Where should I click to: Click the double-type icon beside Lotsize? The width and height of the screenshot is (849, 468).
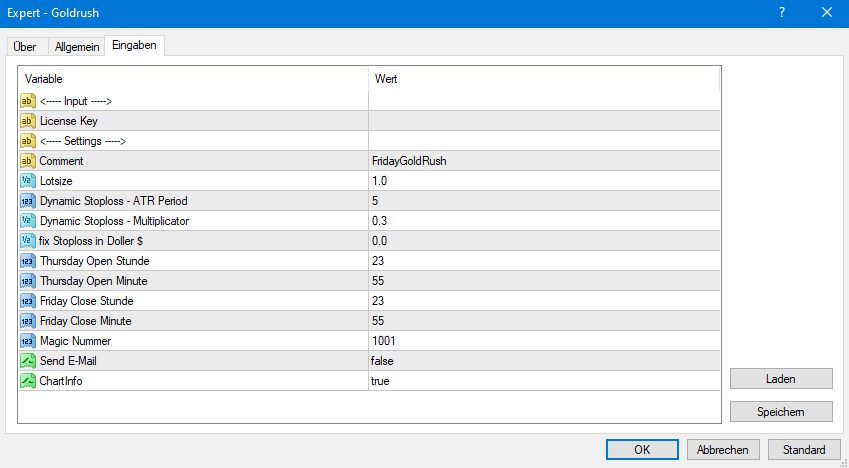28,181
